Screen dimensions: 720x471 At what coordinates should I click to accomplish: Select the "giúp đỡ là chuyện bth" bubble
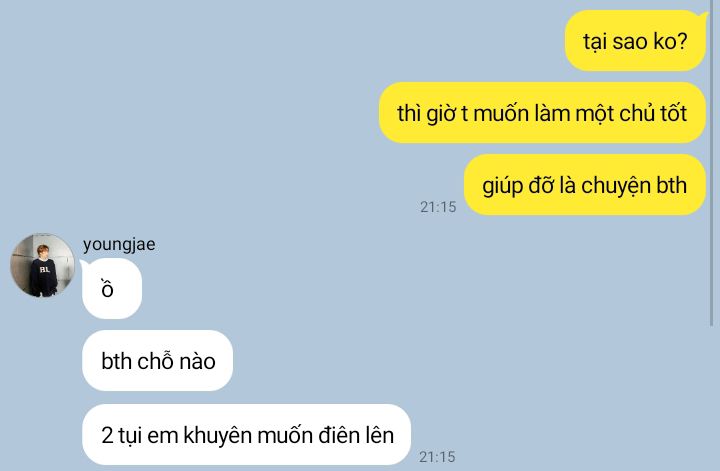click(x=585, y=185)
